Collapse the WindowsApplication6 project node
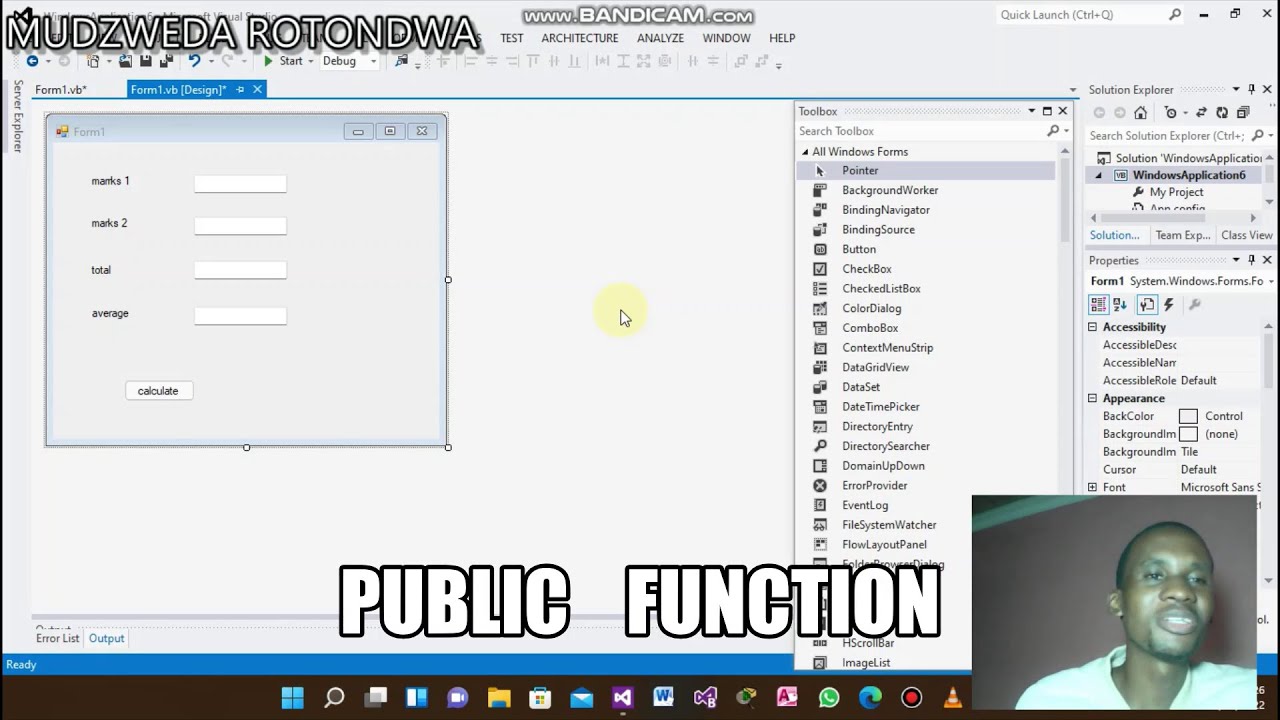1280x720 pixels. point(1099,175)
